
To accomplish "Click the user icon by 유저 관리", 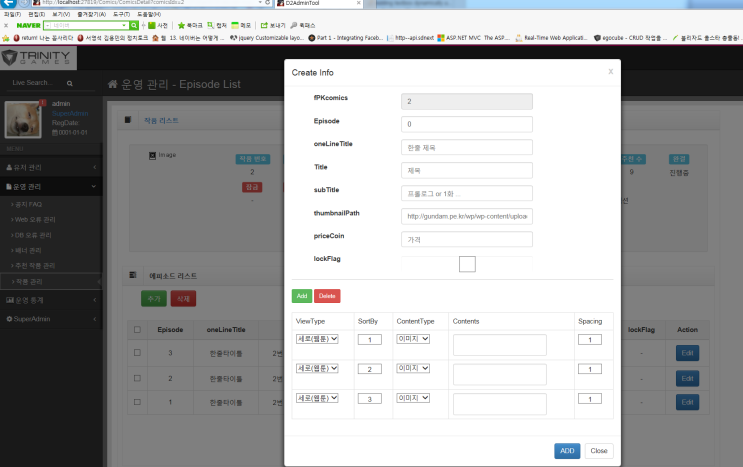I will (9, 167).
